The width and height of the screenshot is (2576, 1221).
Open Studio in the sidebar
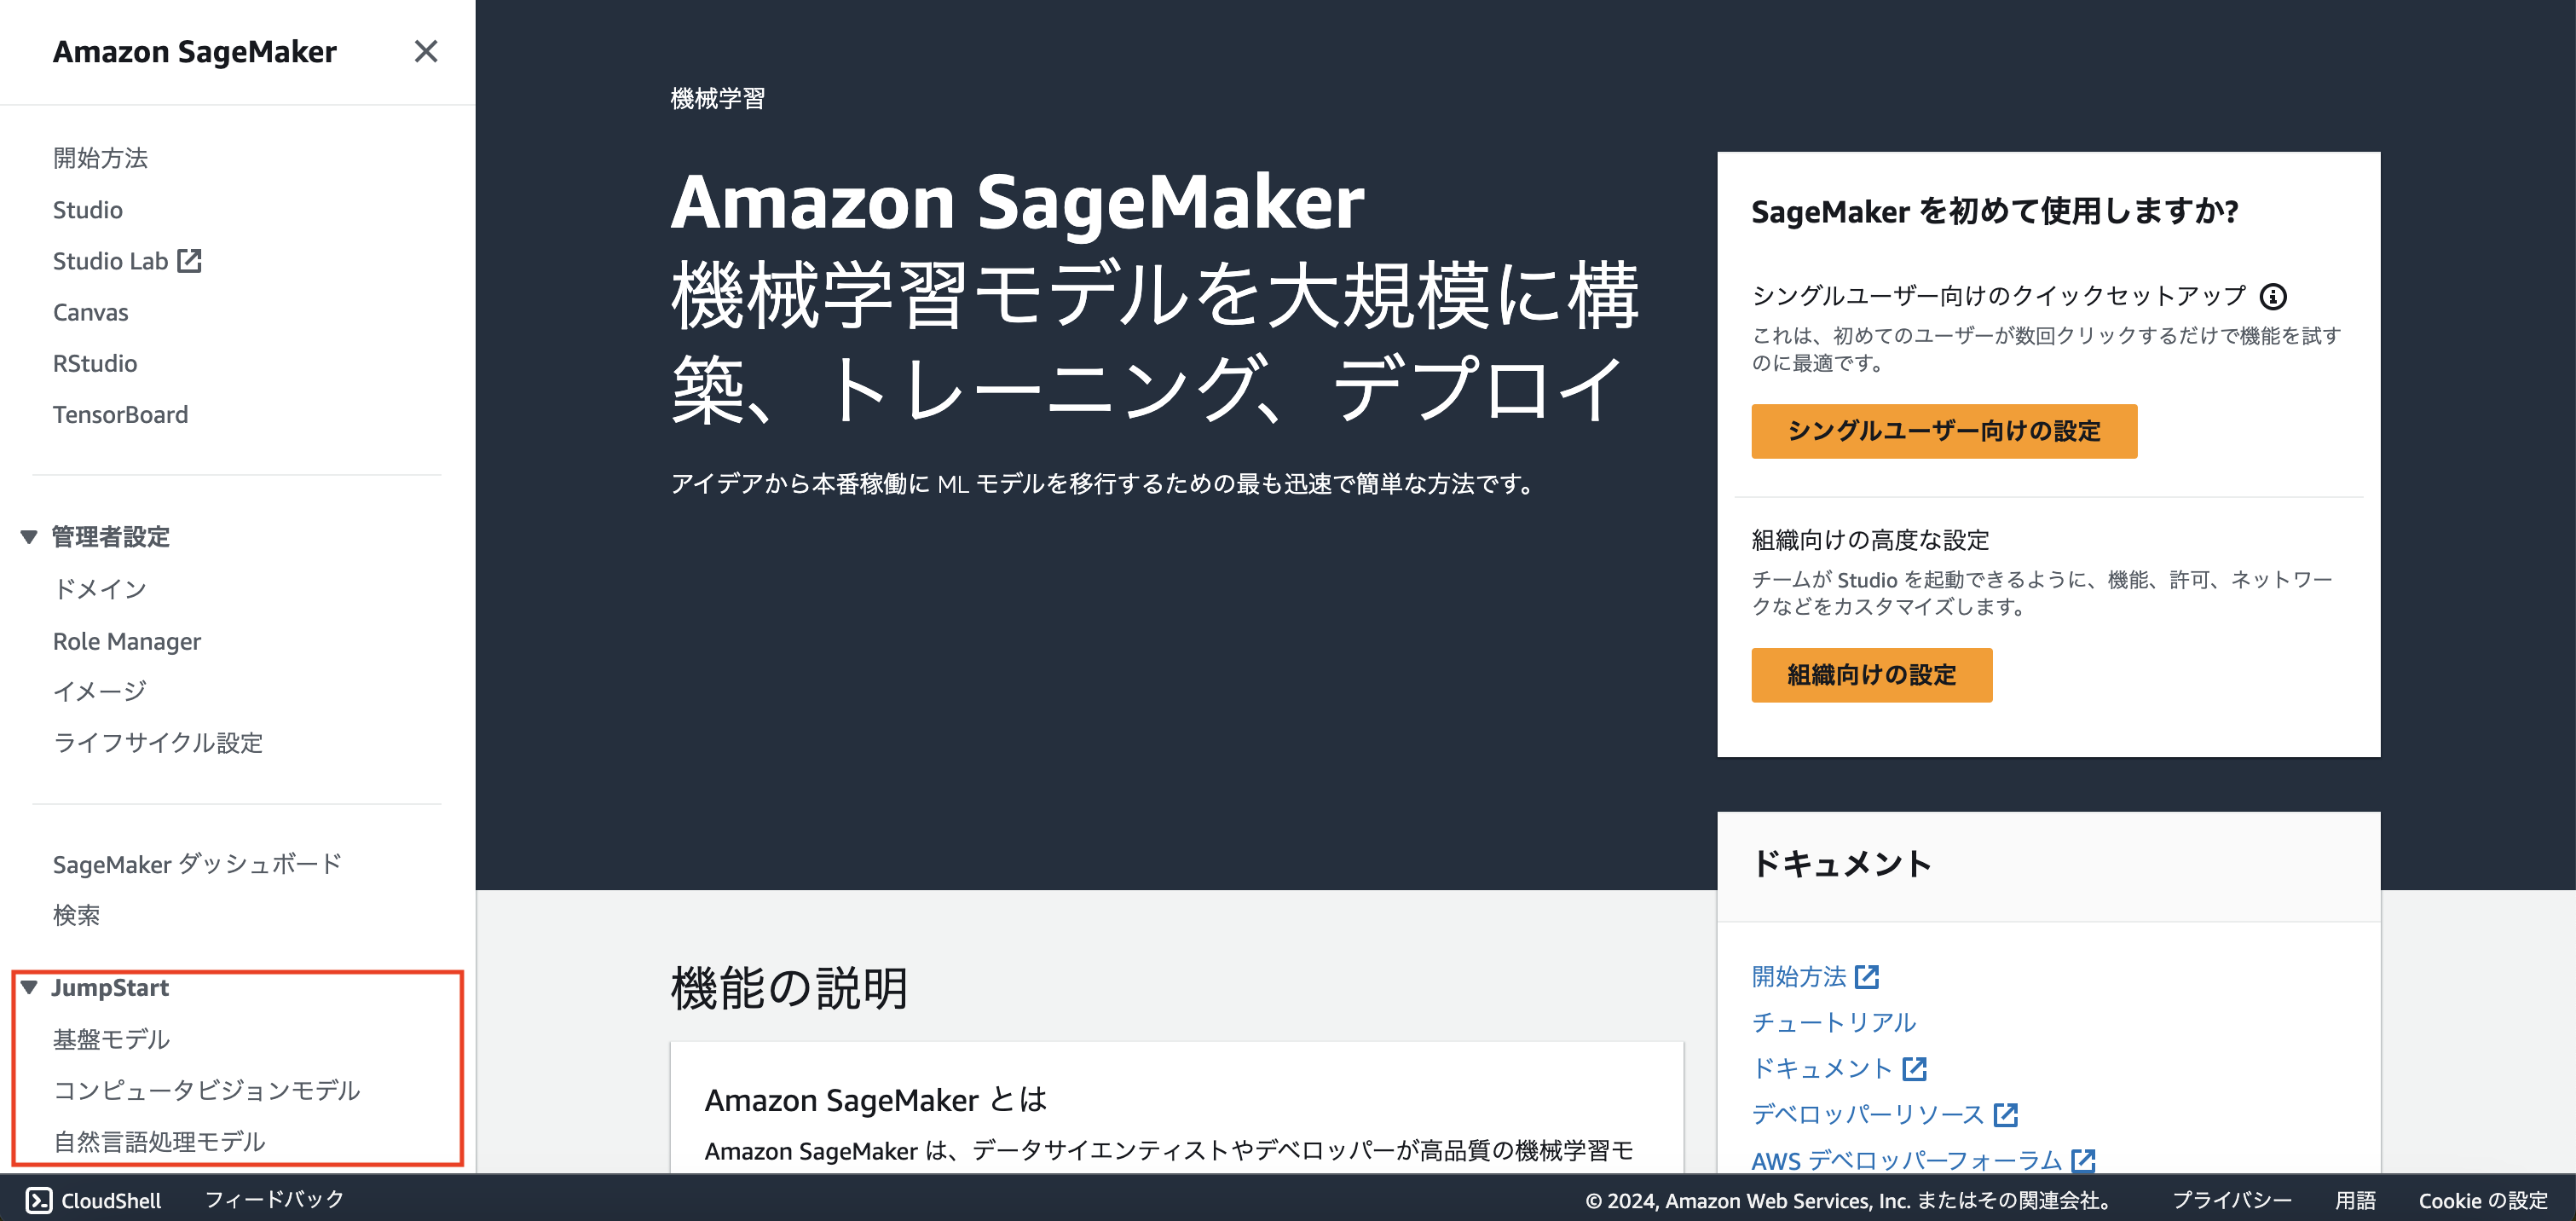[88, 210]
